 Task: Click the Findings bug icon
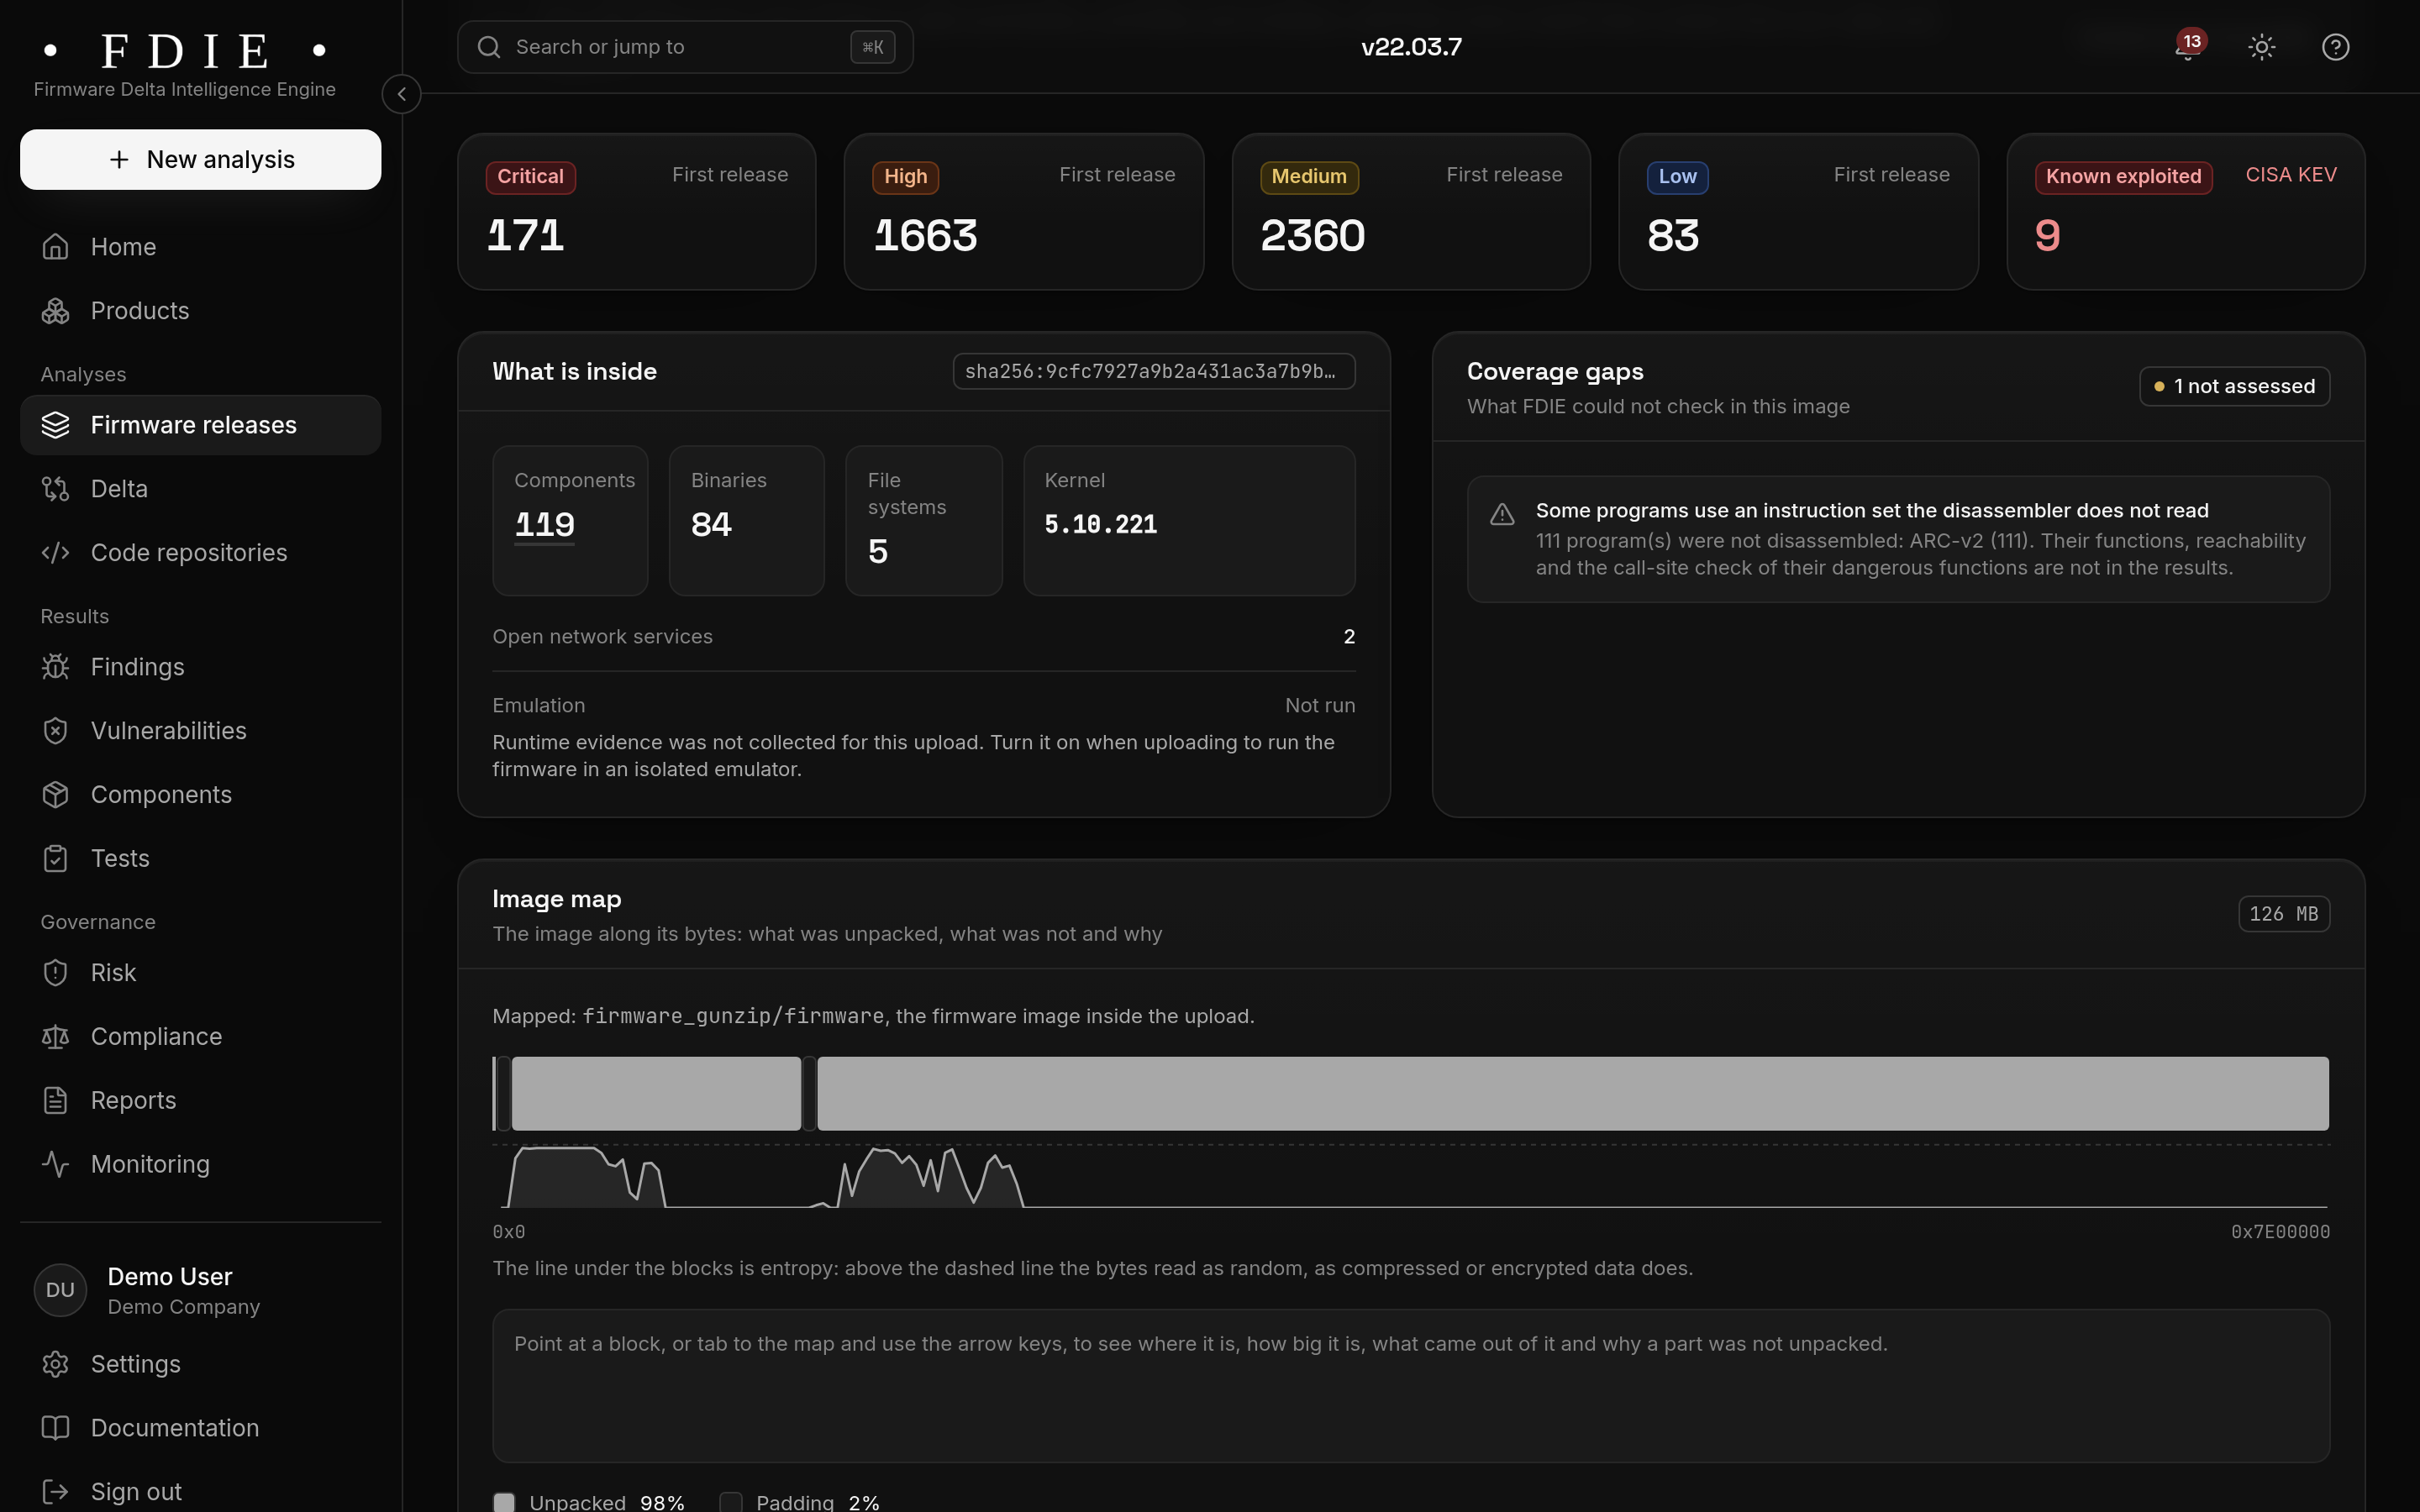tap(55, 667)
